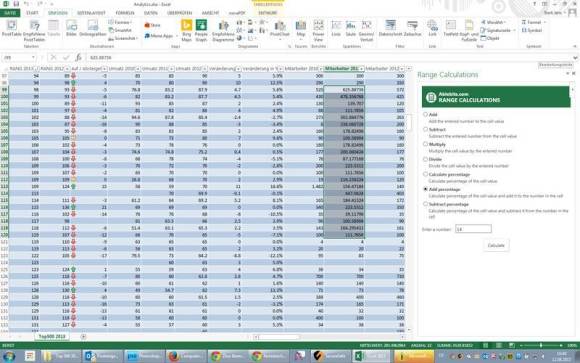This screenshot has height=363, width=580.
Task: Adjust the zoom slider in status bar
Action: (541, 345)
